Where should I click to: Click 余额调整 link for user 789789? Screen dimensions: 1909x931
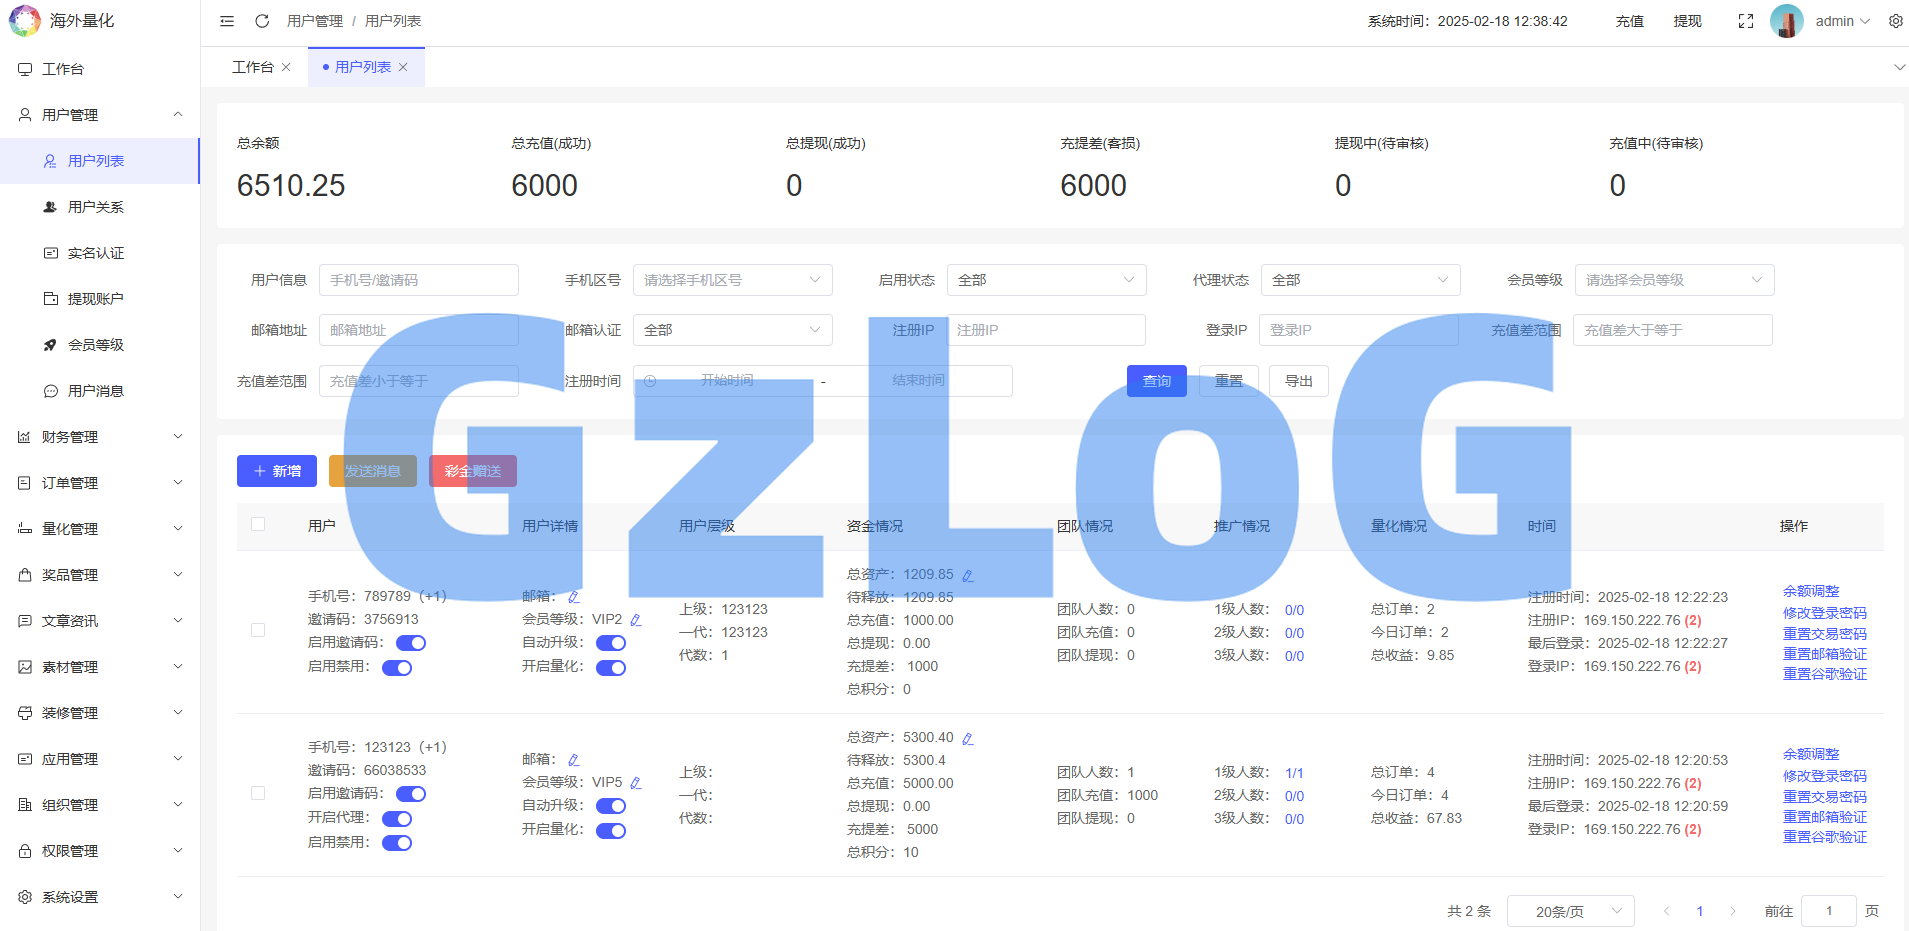click(1810, 591)
